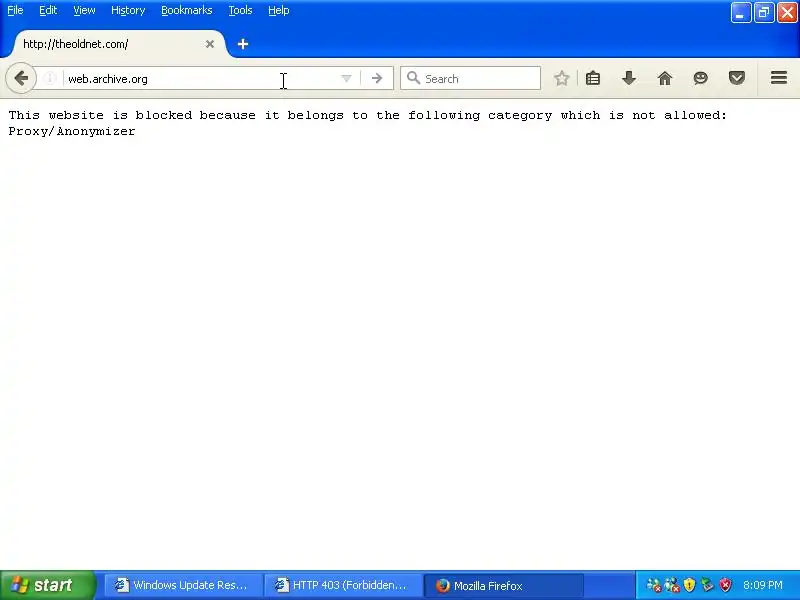The height and width of the screenshot is (600, 800).
Task: Close the Firefox window with X
Action: click(x=787, y=13)
